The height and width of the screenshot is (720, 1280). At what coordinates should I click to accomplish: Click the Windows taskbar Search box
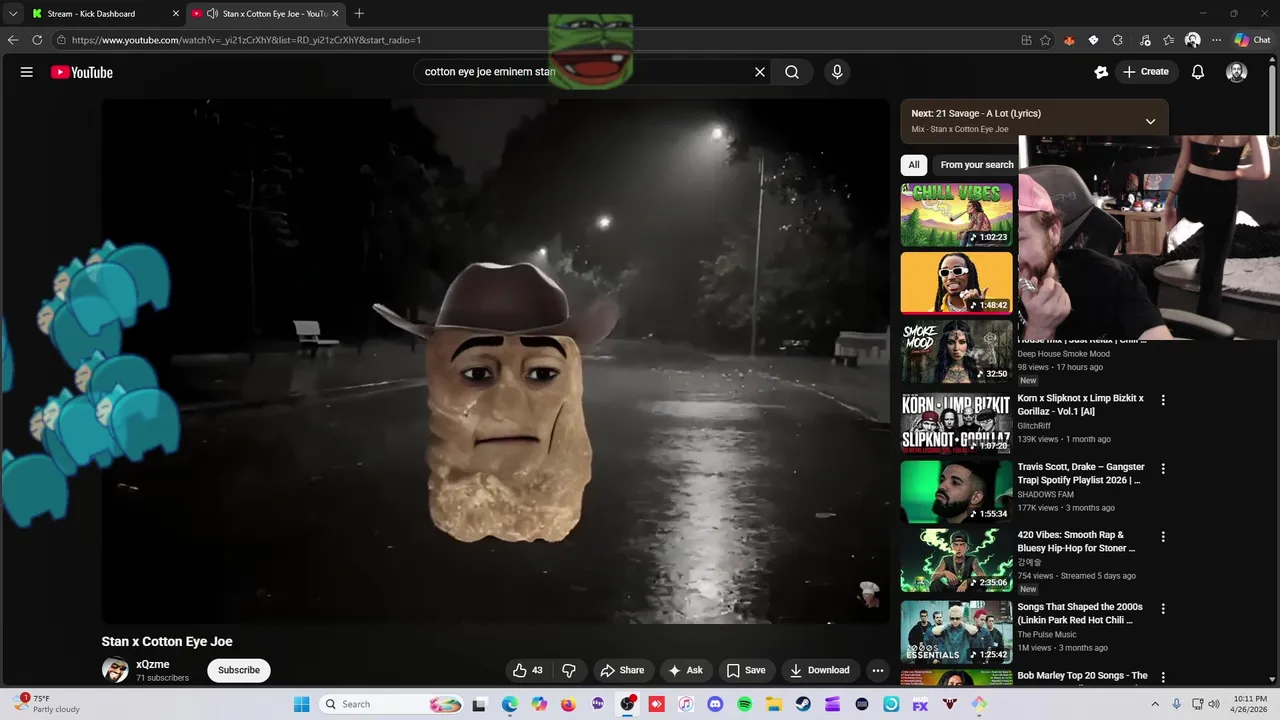point(392,704)
